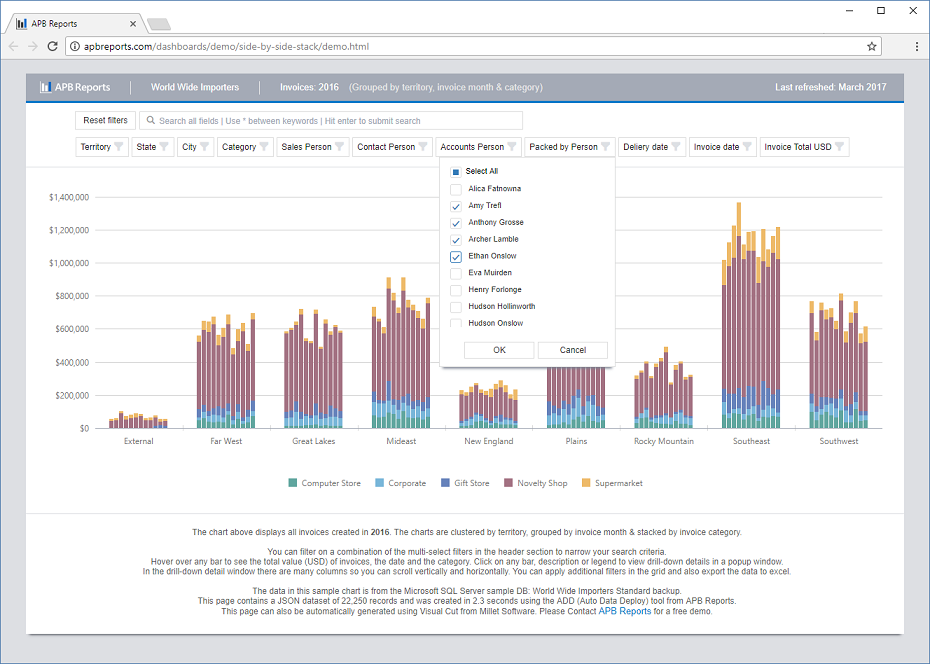Viewport: 930px width, 664px height.
Task: Click the APB Reports tab favicon
Action: pyautogui.click(x=22, y=24)
